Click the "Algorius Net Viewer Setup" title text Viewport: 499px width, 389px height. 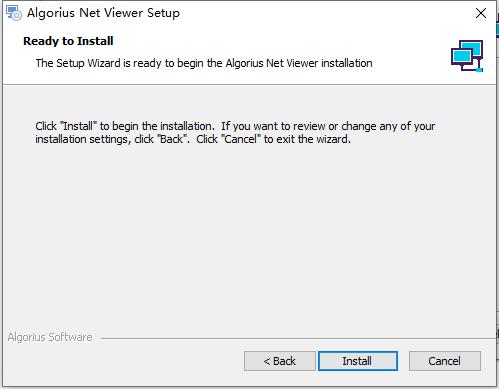point(103,13)
